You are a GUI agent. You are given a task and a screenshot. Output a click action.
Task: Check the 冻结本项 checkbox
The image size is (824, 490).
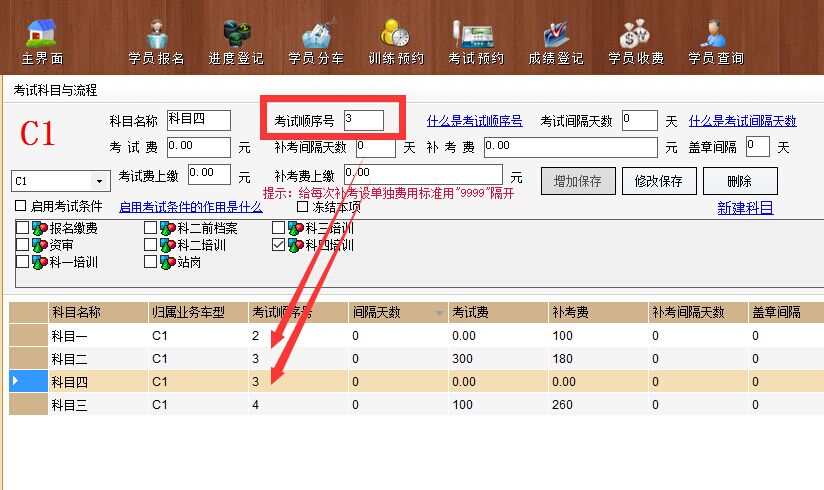point(302,207)
